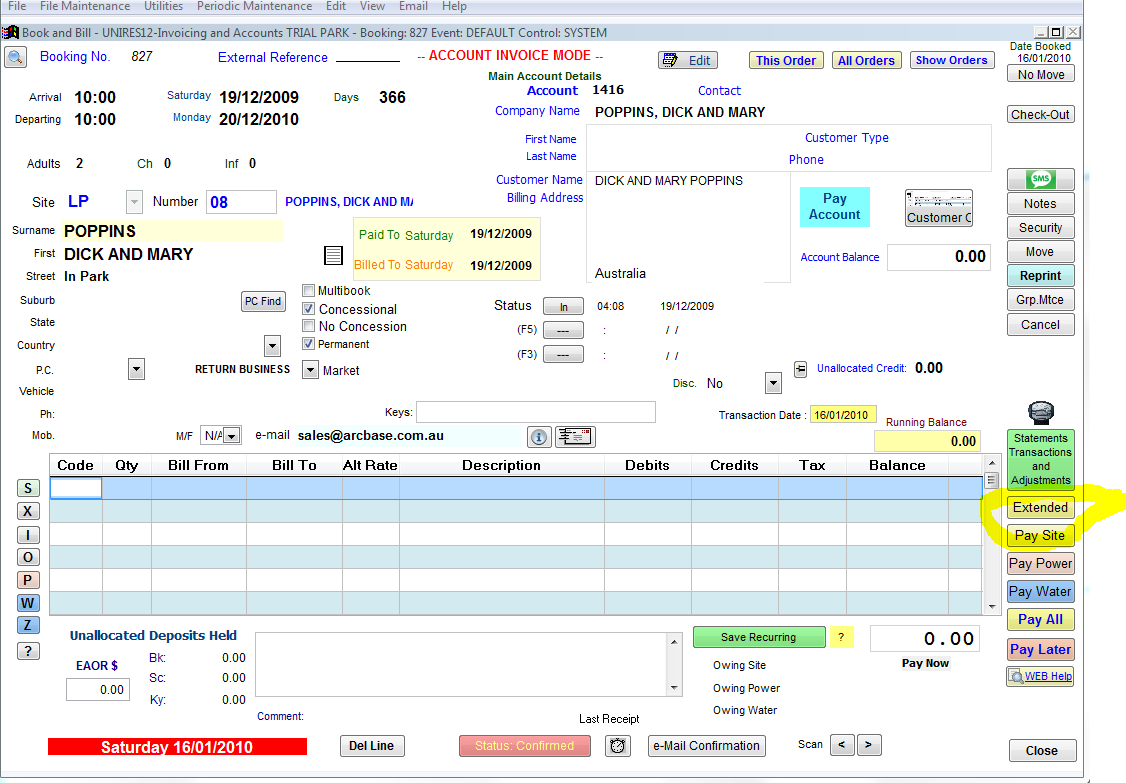
Task: Click the Del Line button
Action: 371,746
